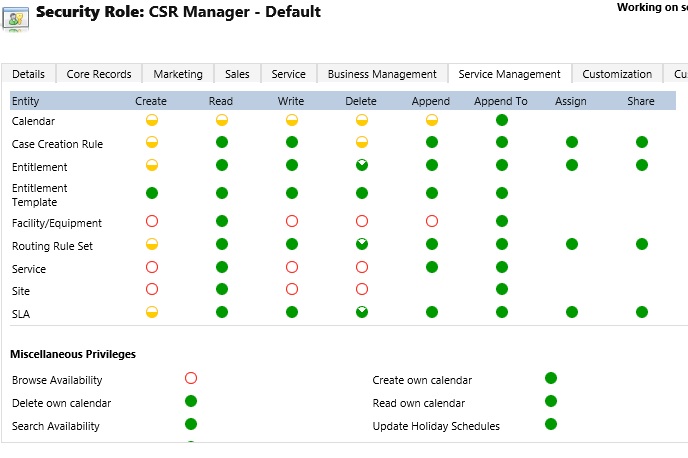Click the Create column header

[x=151, y=101]
